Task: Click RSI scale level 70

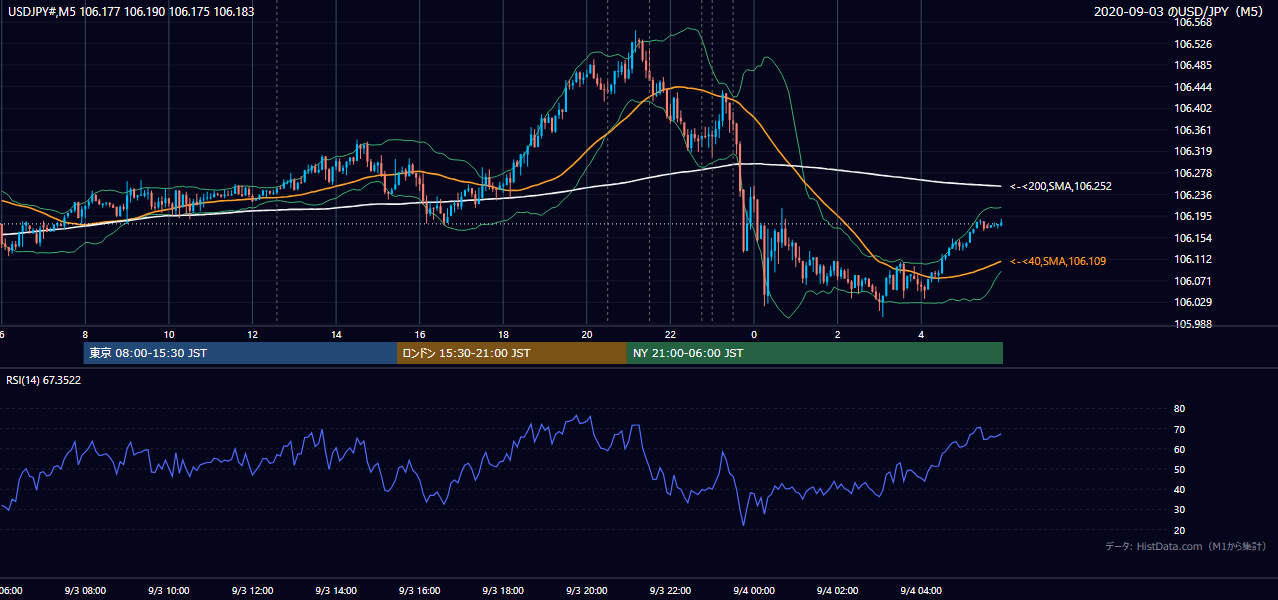Action: (1179, 429)
